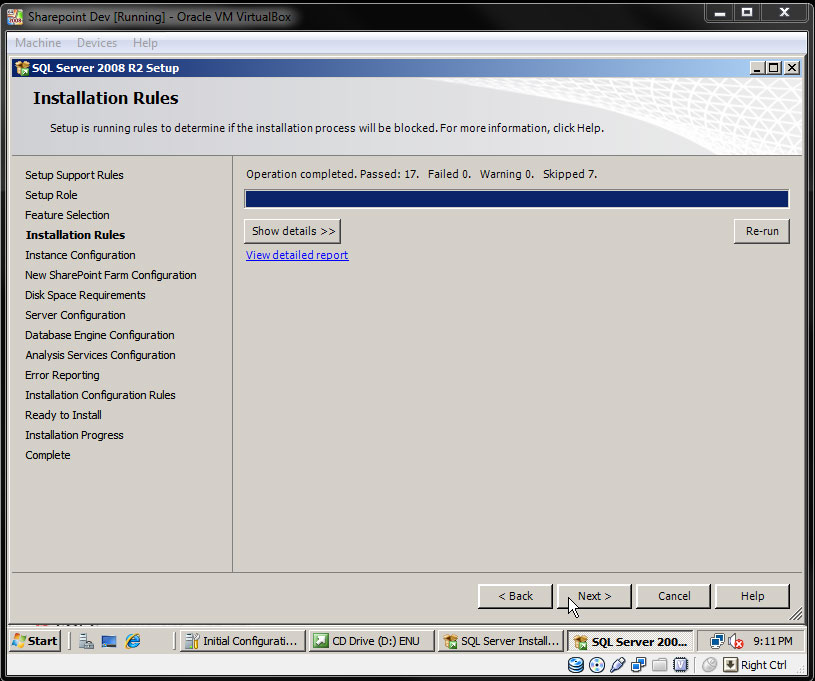Viewport: 815px width, 681px height.
Task: Switch to SQL Server Installation Center taskbar item
Action: point(500,641)
